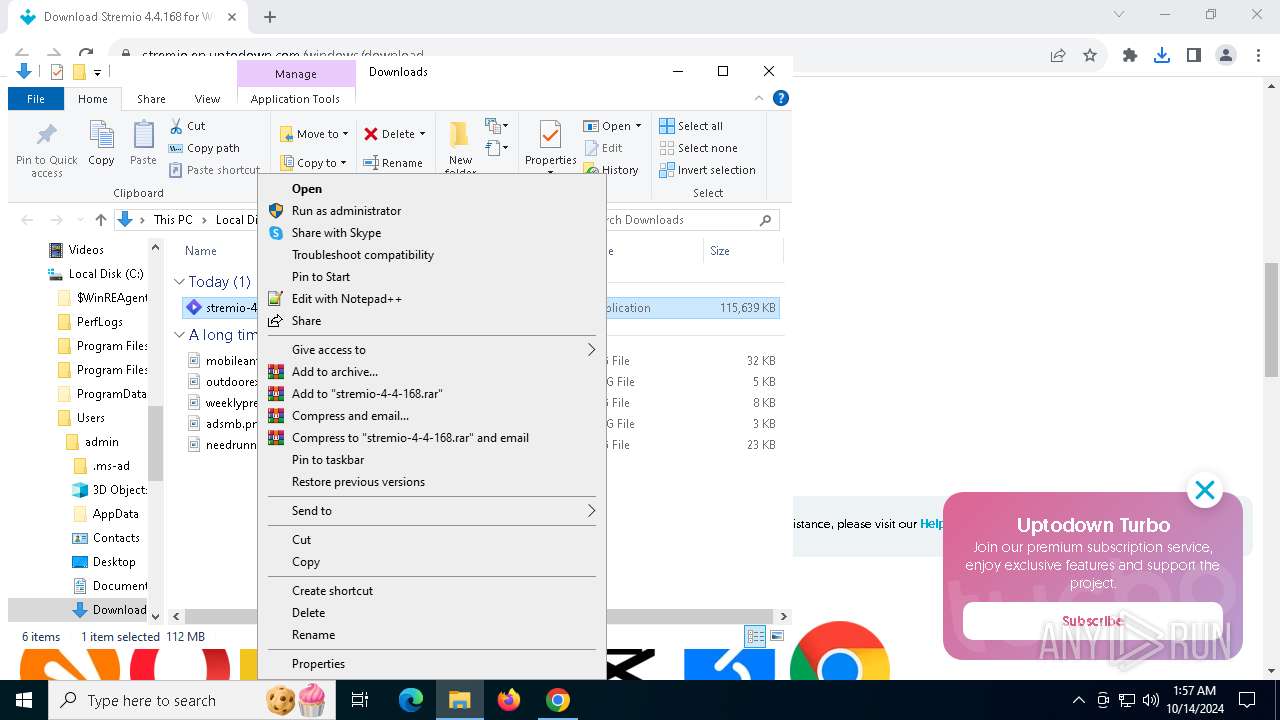Click the Paste ribbon icon
Image resolution: width=1280 pixels, height=720 pixels.
click(x=143, y=143)
